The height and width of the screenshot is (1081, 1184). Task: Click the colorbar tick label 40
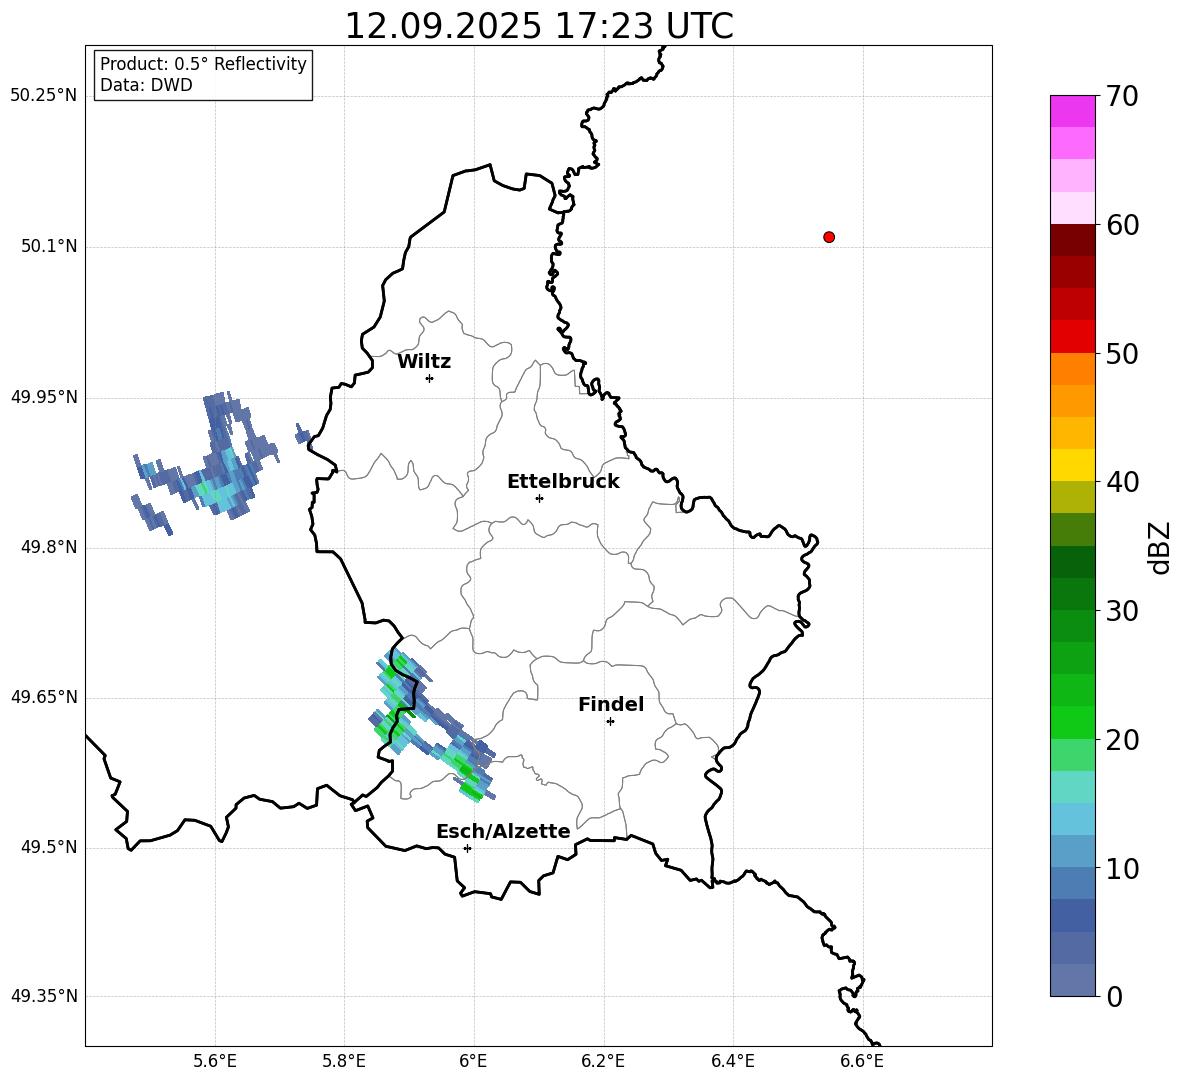(1121, 482)
